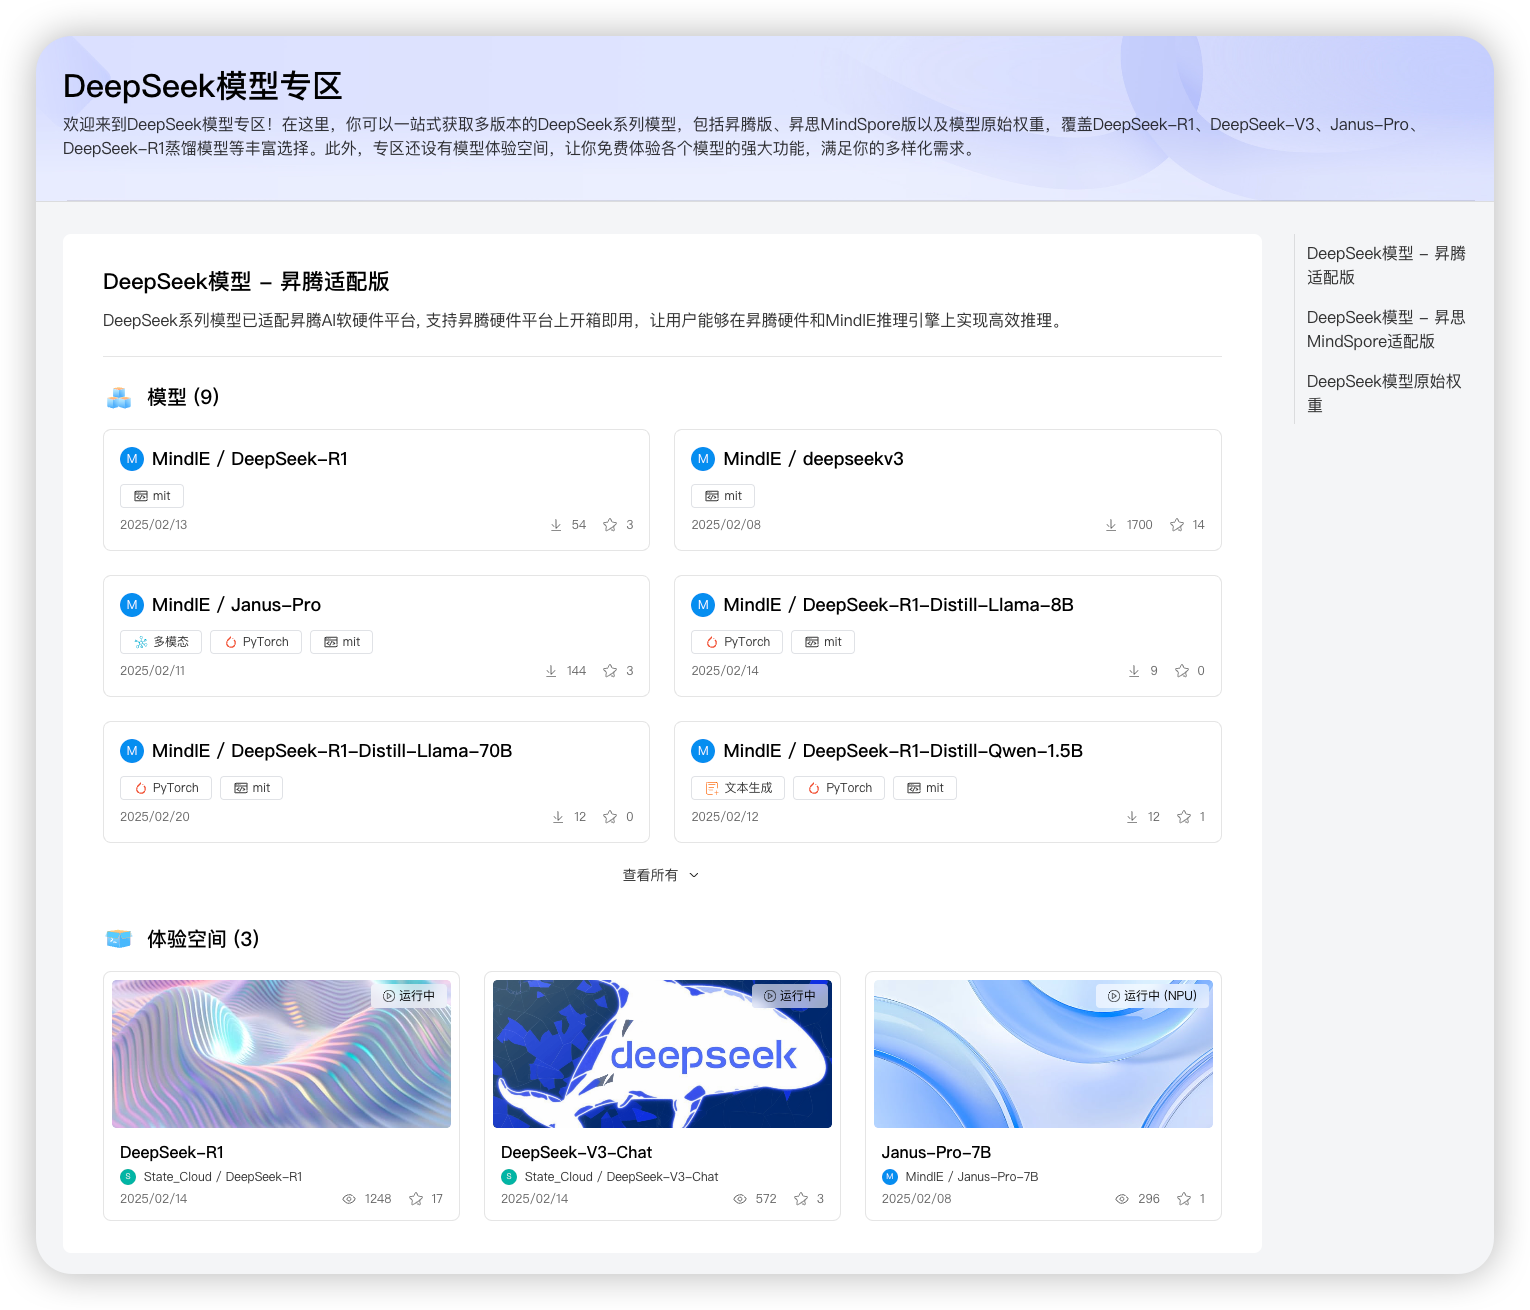This screenshot has height=1310, width=1530.
Task: Select DeepSeek模型 - 昇思MindSpore适配版 in sidebar
Action: click(x=1385, y=329)
